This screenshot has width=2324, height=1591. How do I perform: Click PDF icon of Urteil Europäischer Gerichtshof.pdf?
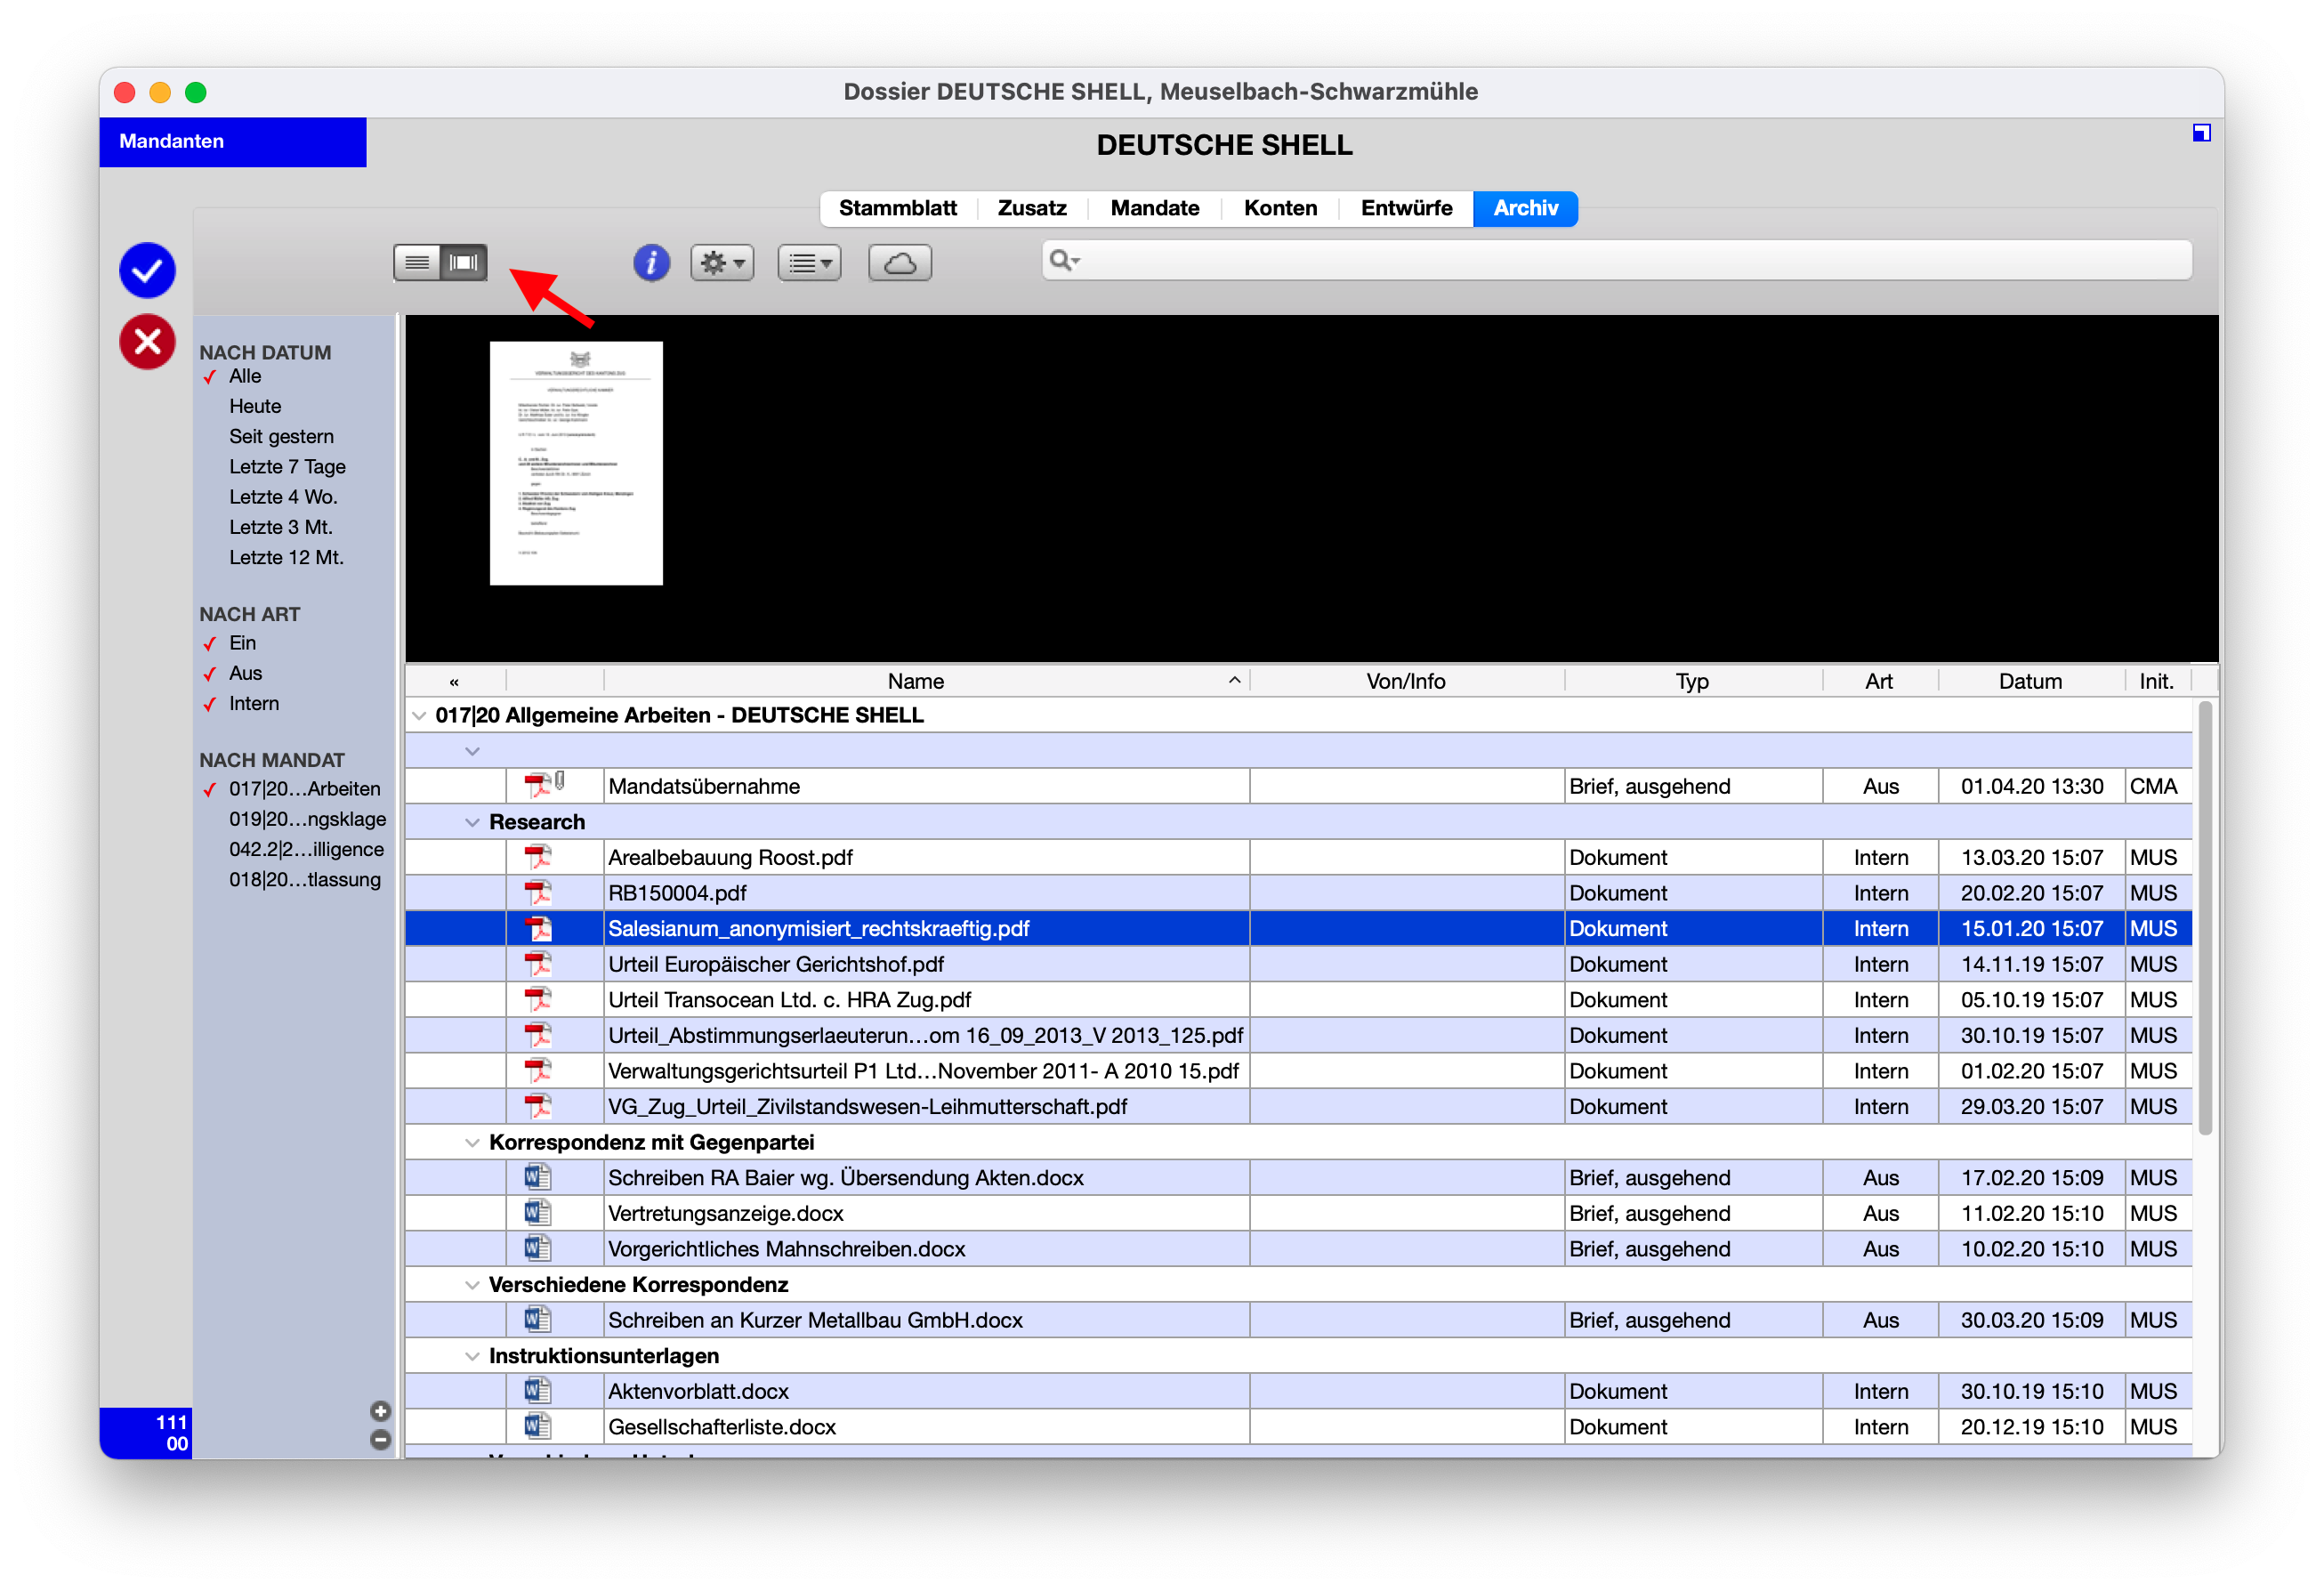538,964
